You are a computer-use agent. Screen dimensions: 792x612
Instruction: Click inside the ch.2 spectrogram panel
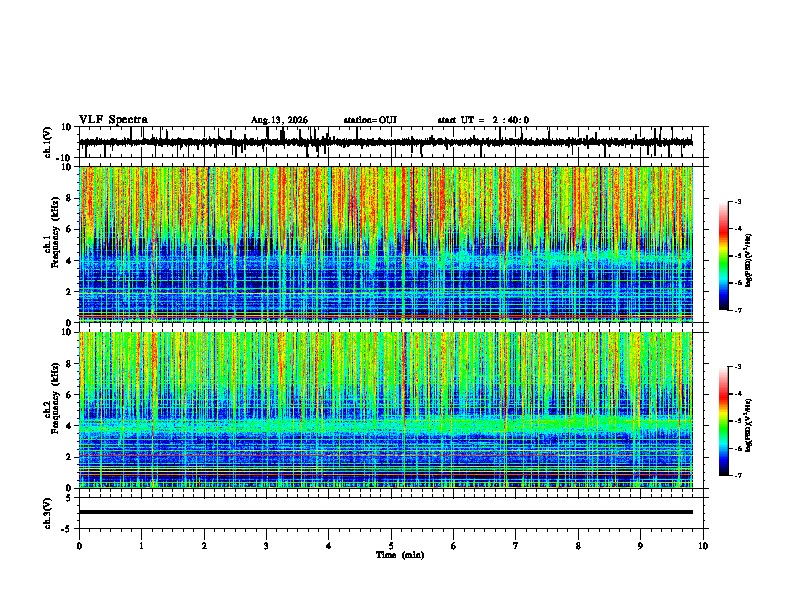coord(386,410)
